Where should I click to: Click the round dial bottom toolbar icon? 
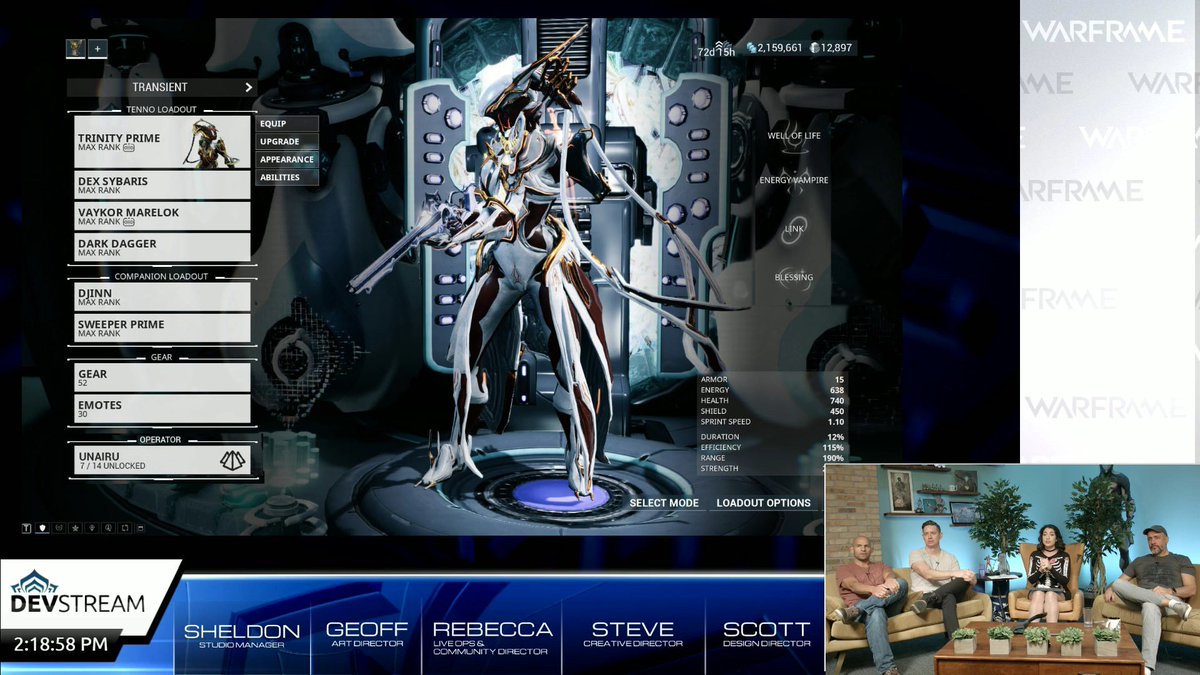[x=108, y=527]
